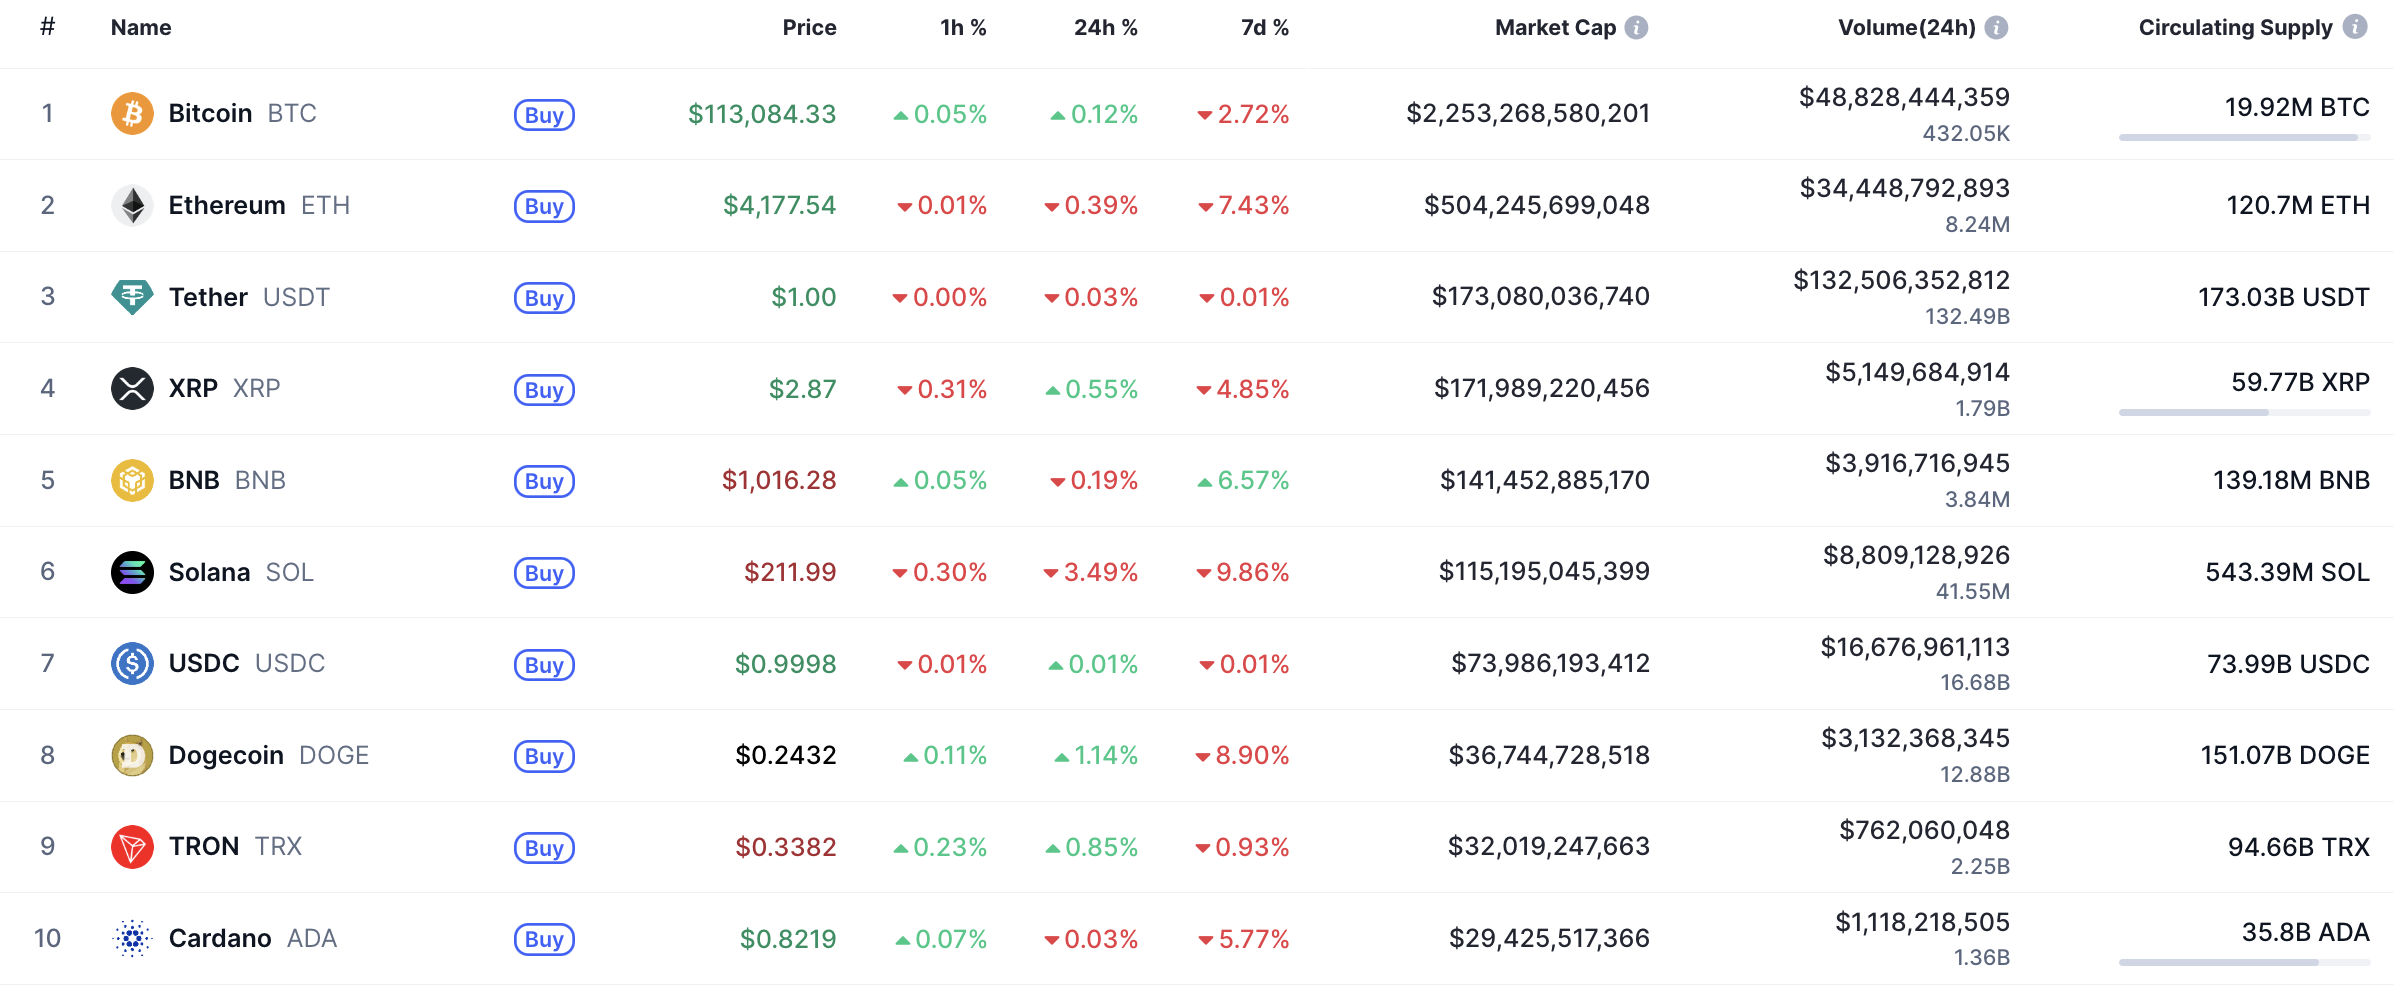Open the Circulating Supply info icon
The width and height of the screenshot is (2394, 992).
[x=2355, y=28]
